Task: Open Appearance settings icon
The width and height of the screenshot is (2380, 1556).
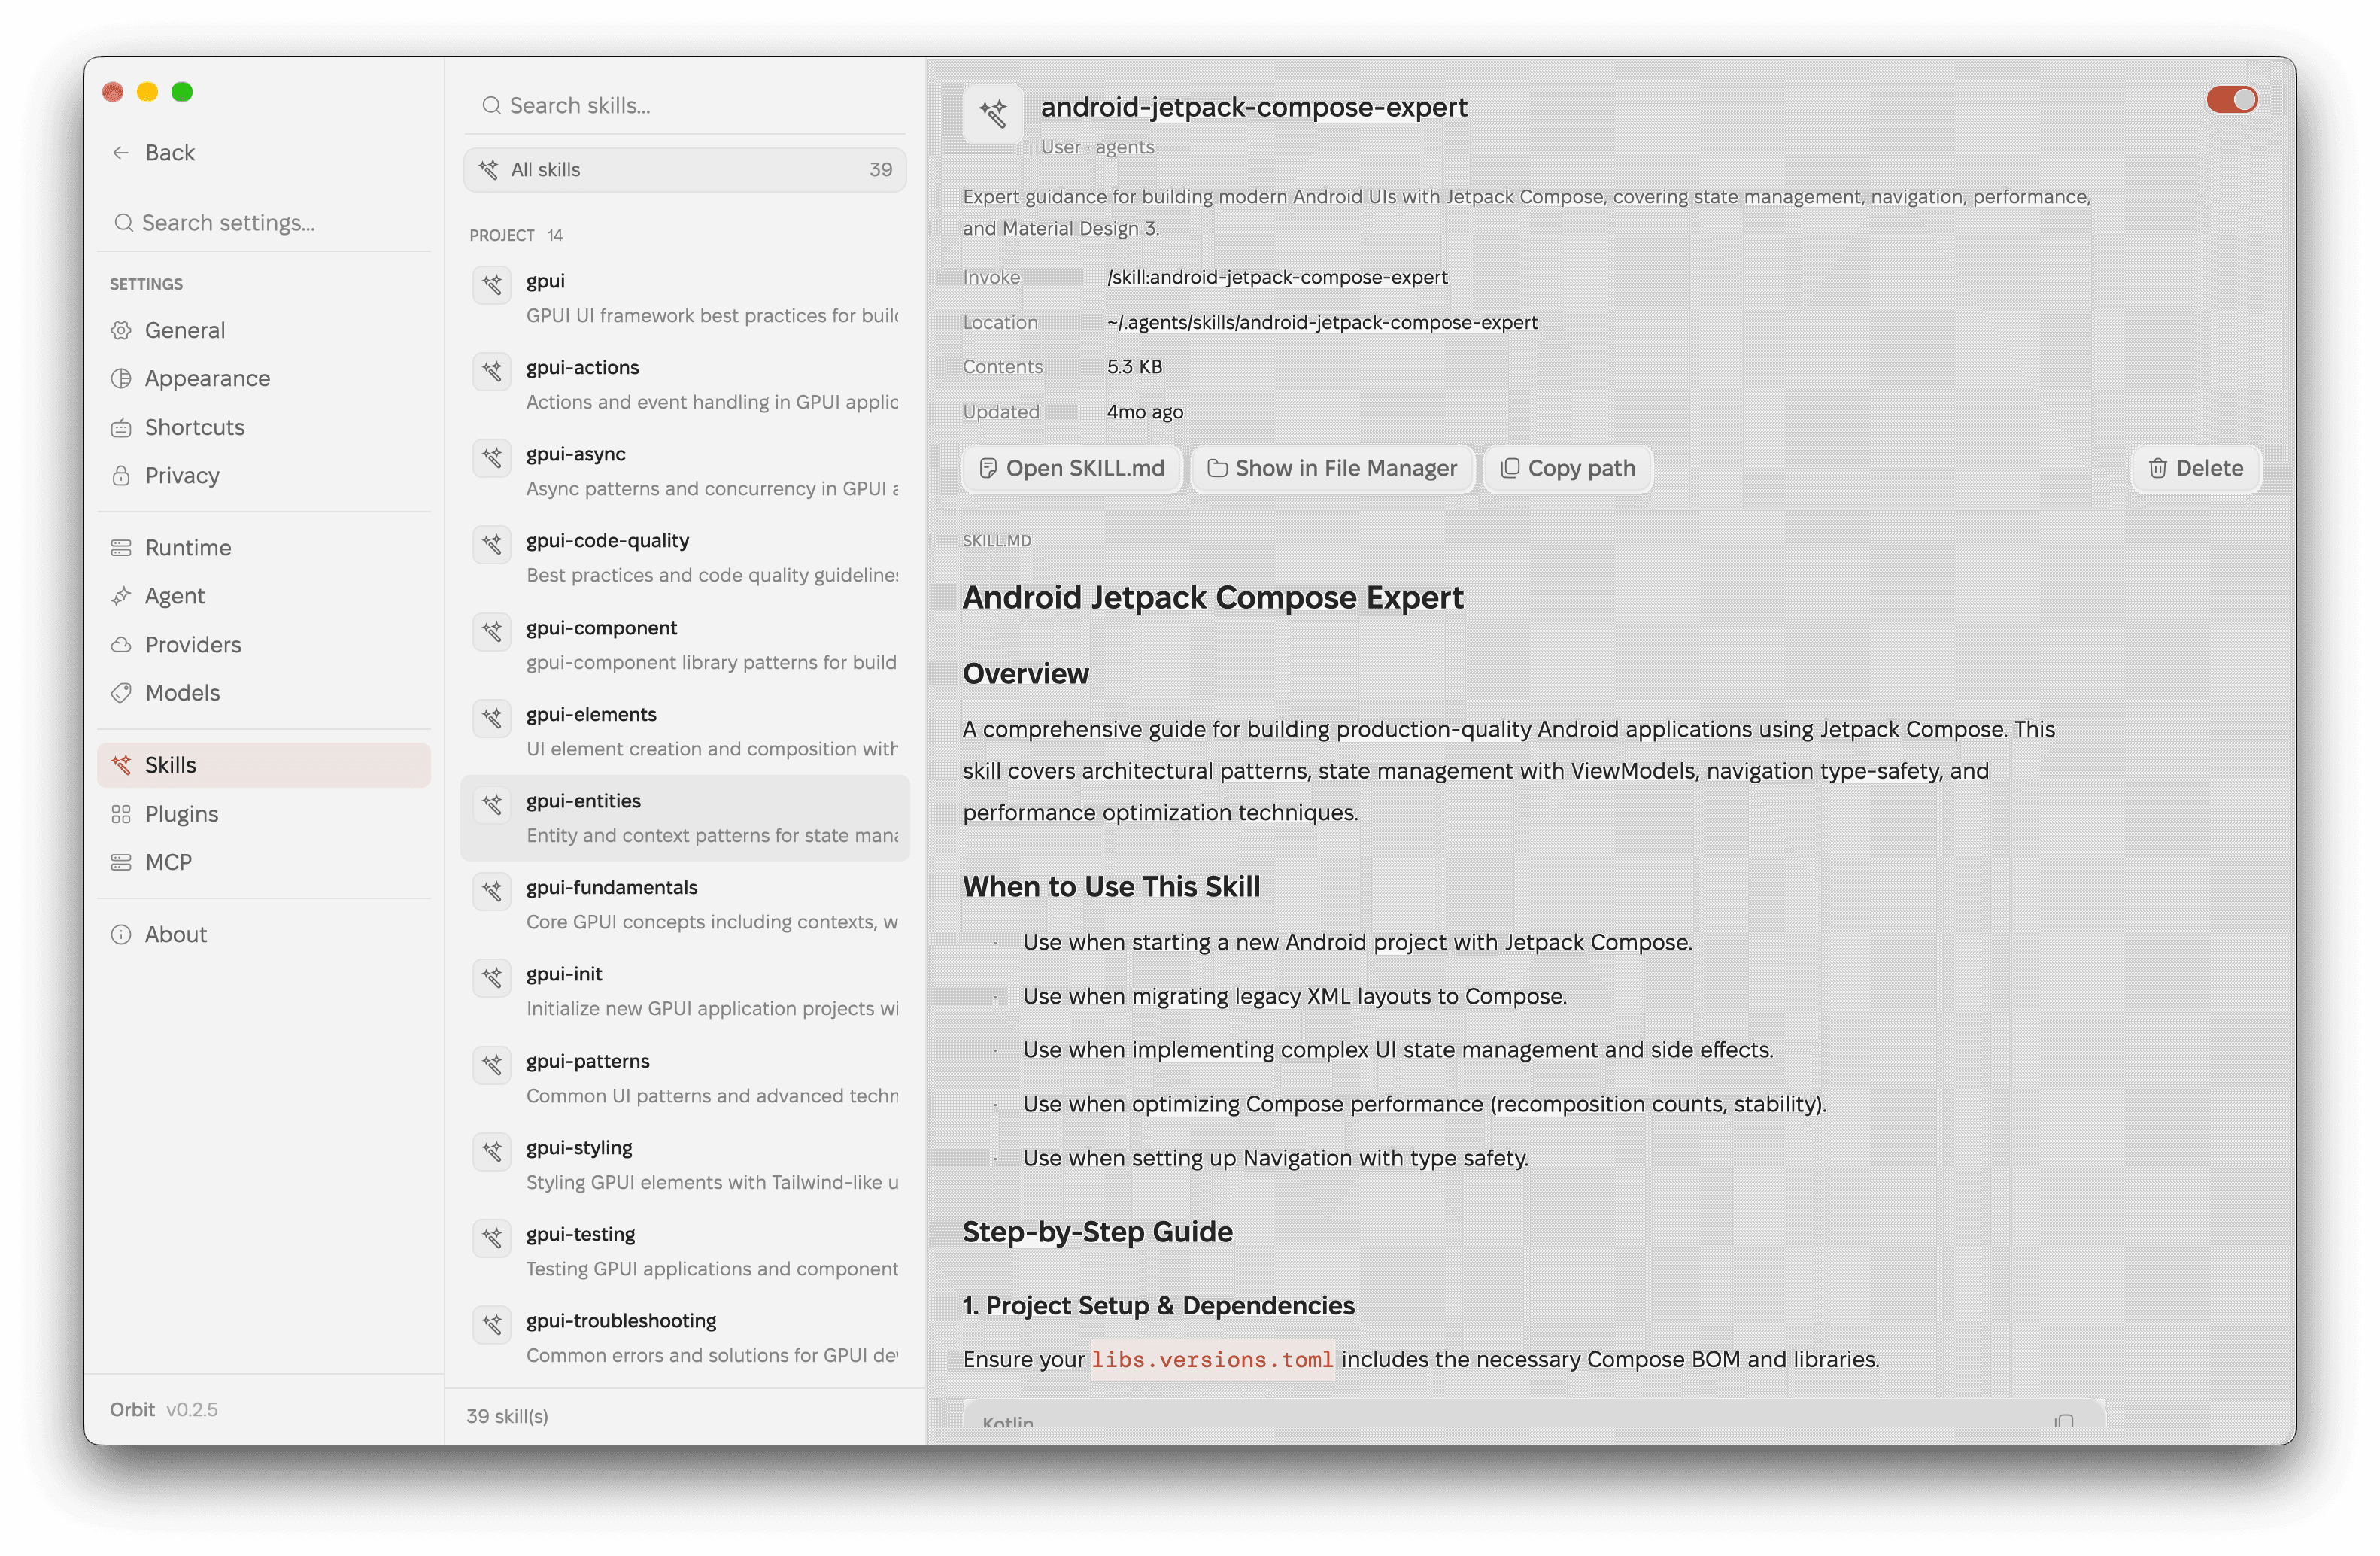Action: (x=121, y=378)
